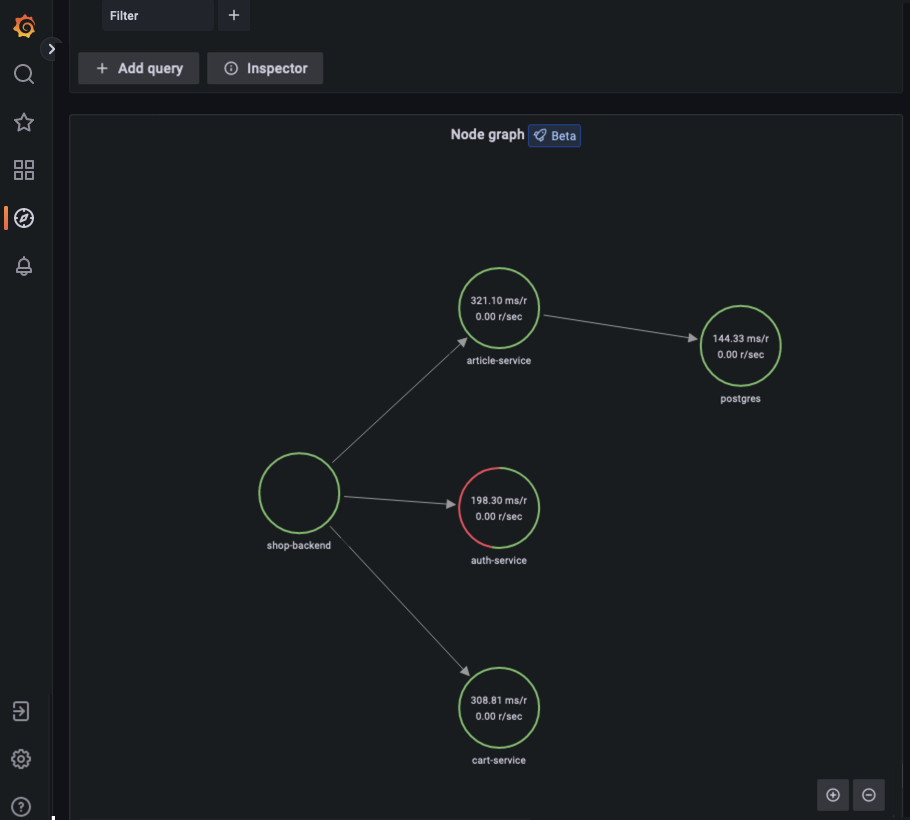Open the query Inspector

[x=264, y=68]
